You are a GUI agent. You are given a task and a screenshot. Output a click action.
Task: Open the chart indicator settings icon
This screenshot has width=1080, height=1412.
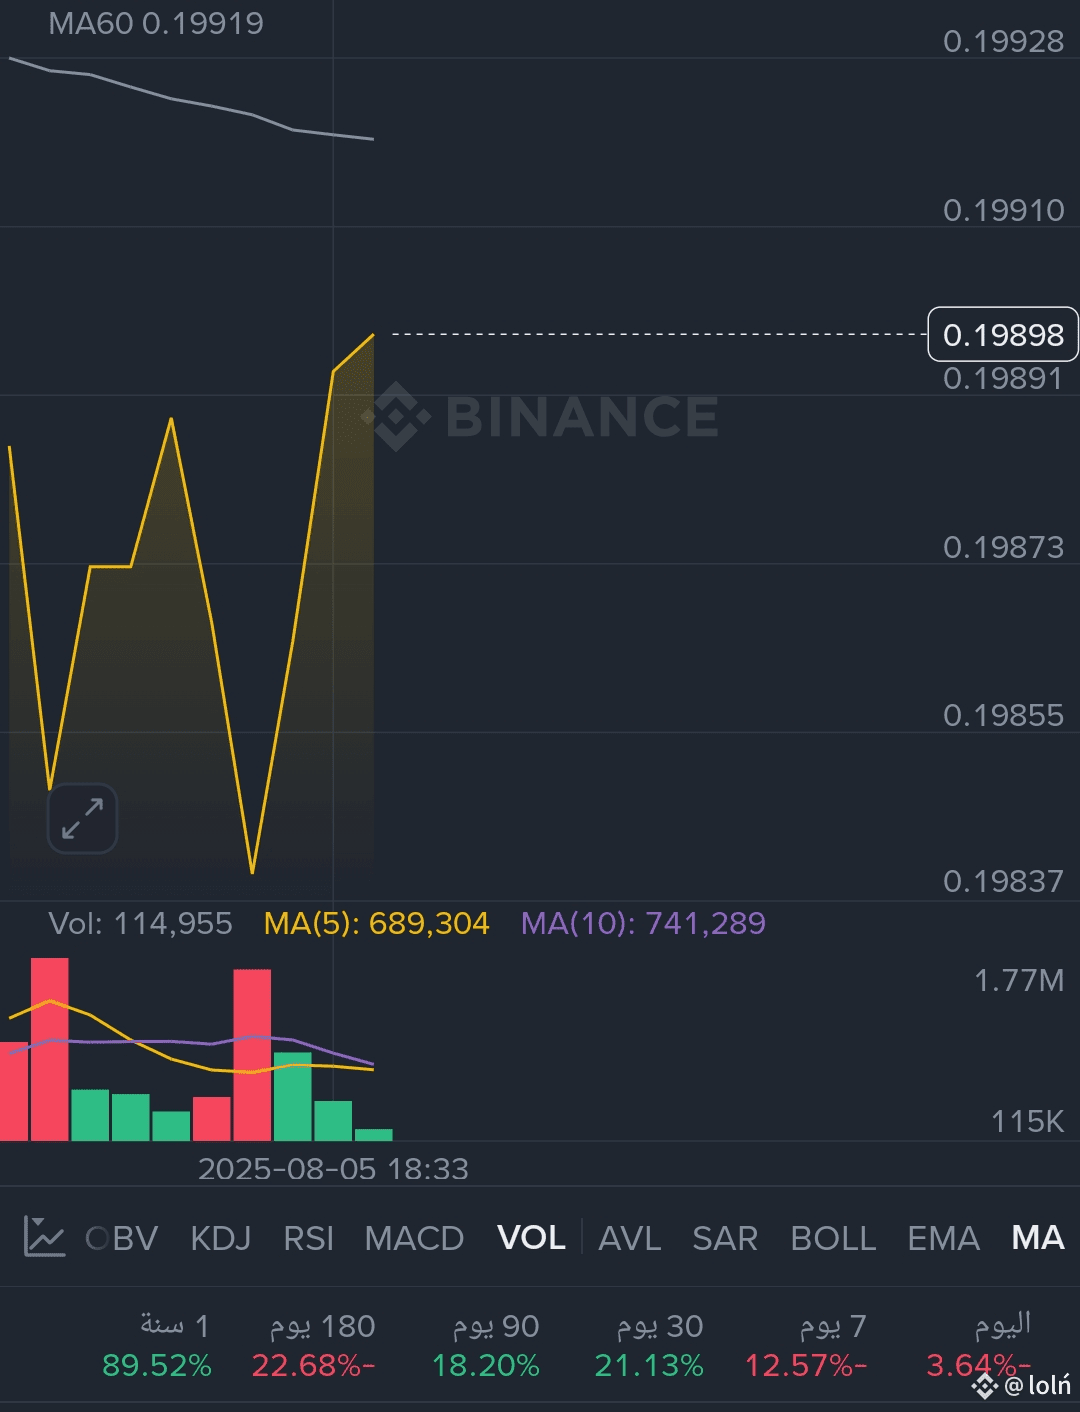(44, 1238)
